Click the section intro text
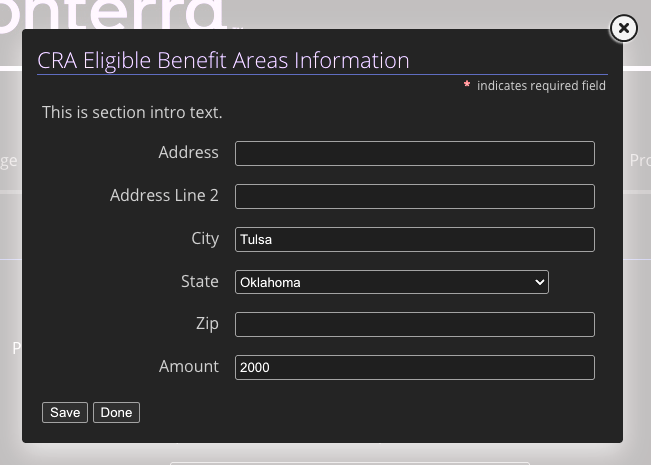This screenshot has height=465, width=651. pos(132,113)
